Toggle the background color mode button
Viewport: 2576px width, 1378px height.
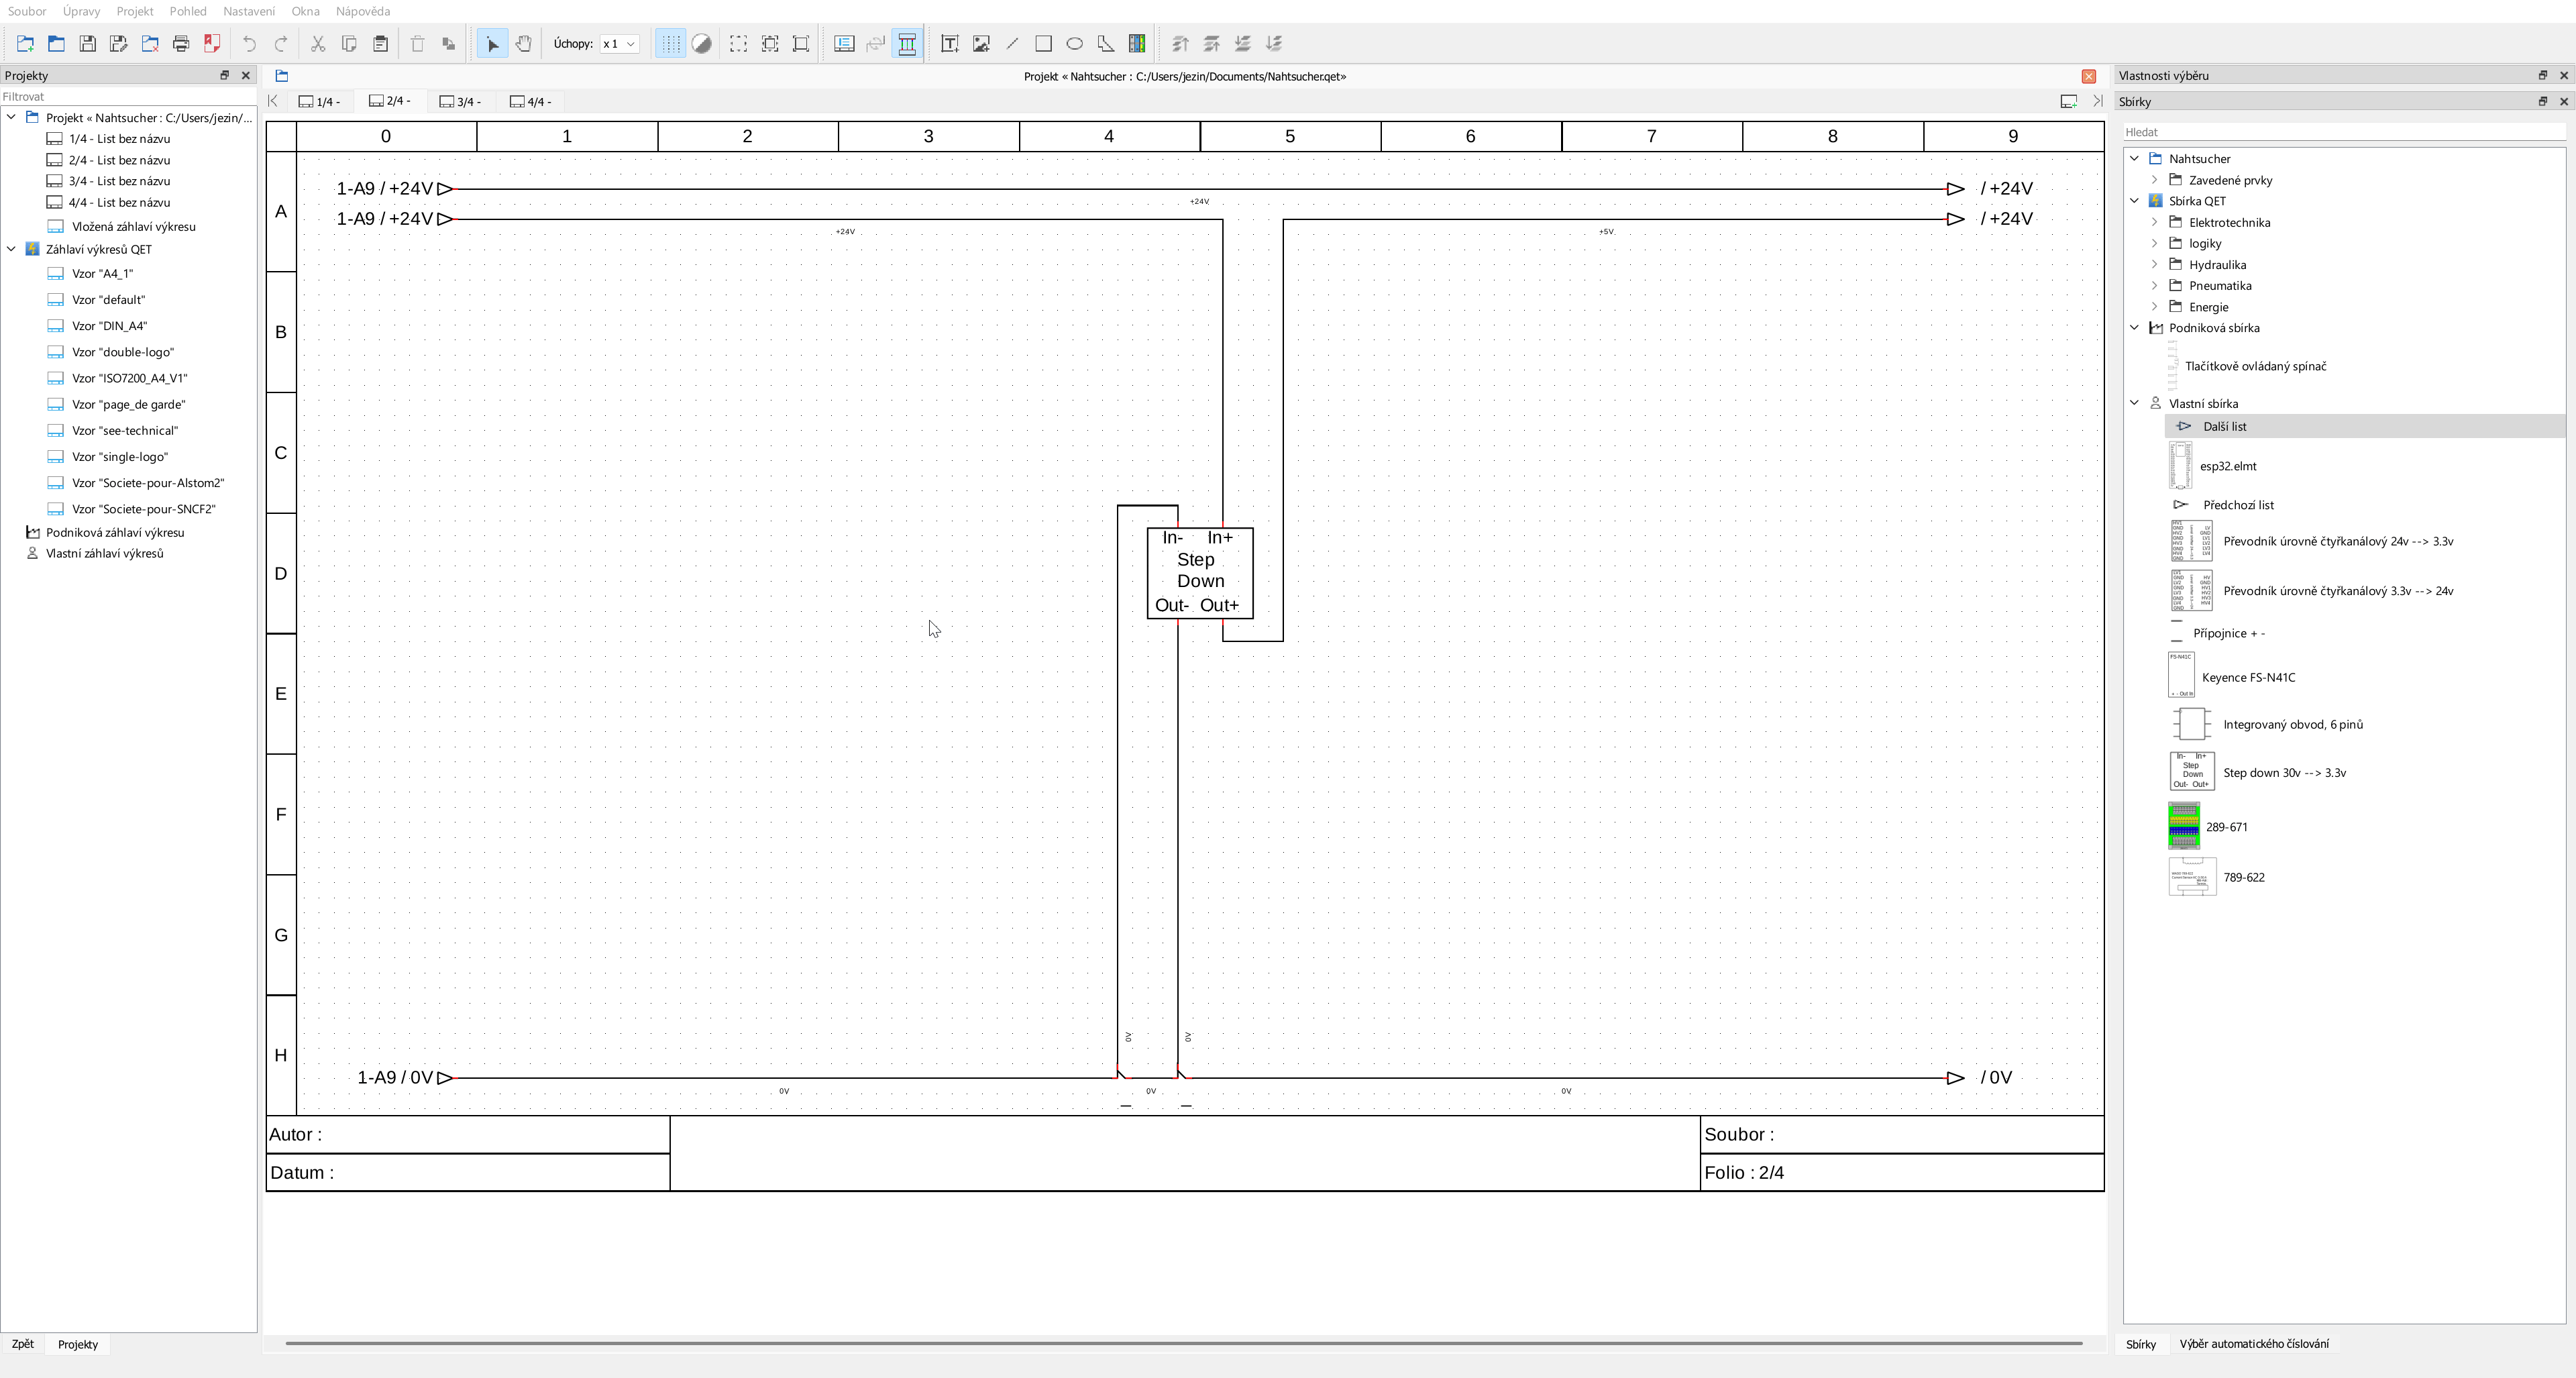point(702,44)
